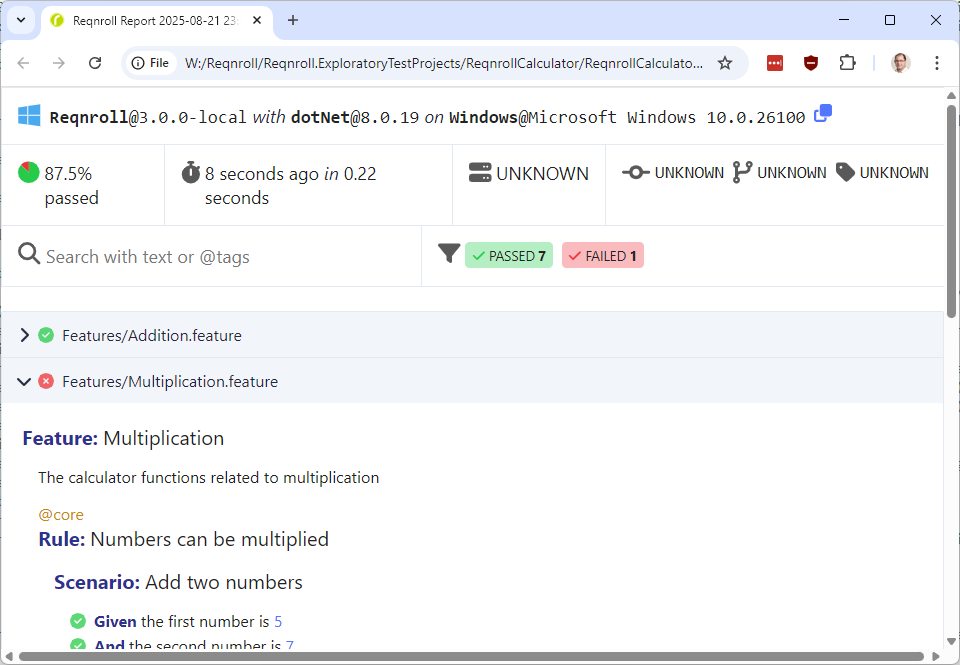Image resolution: width=960 pixels, height=665 pixels.
Task: Click the feature description about multiplication
Action: point(209,478)
